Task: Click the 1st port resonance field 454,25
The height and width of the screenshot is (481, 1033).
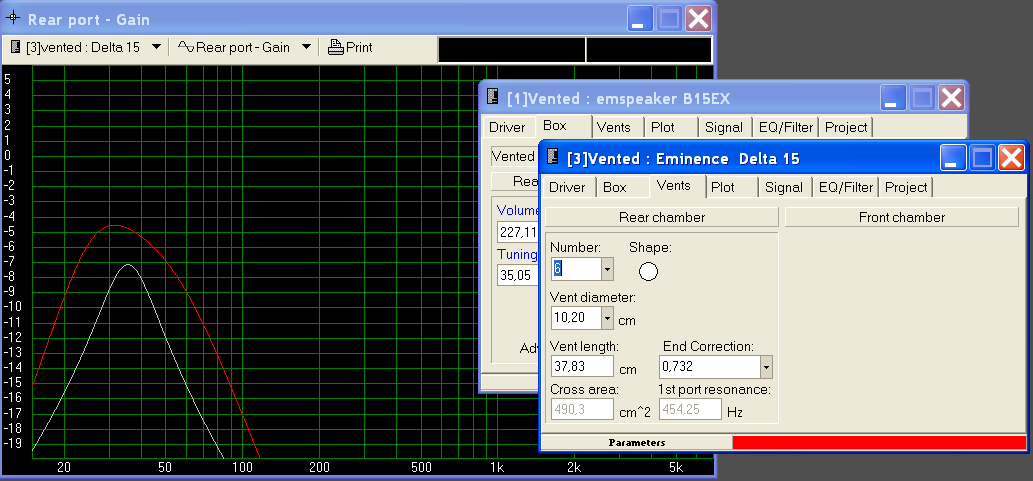Action: (x=690, y=409)
